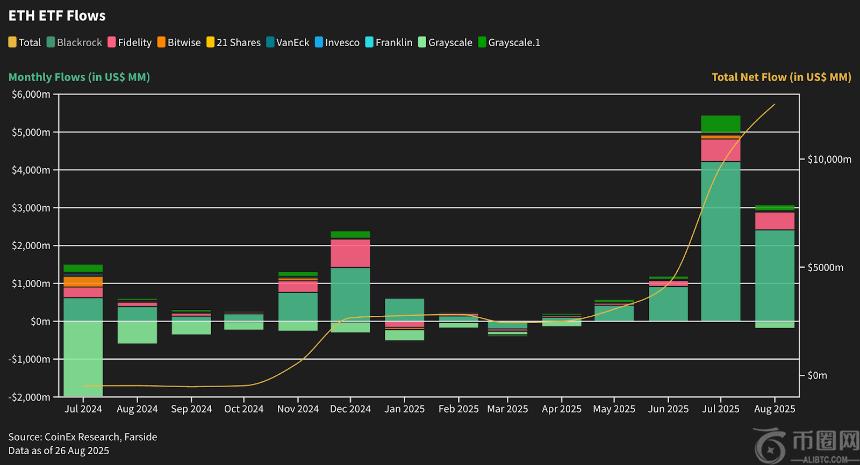Click the Total Net Flow axis title

pos(781,77)
